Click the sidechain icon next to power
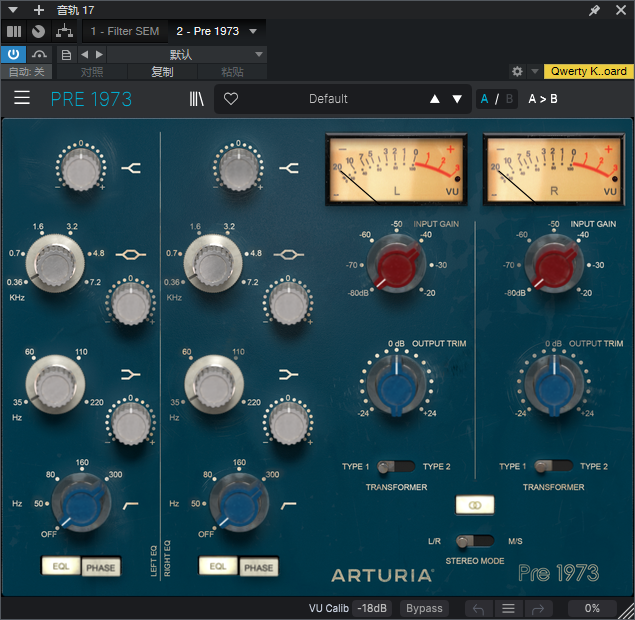Image resolution: width=635 pixels, height=620 pixels. coord(39,54)
